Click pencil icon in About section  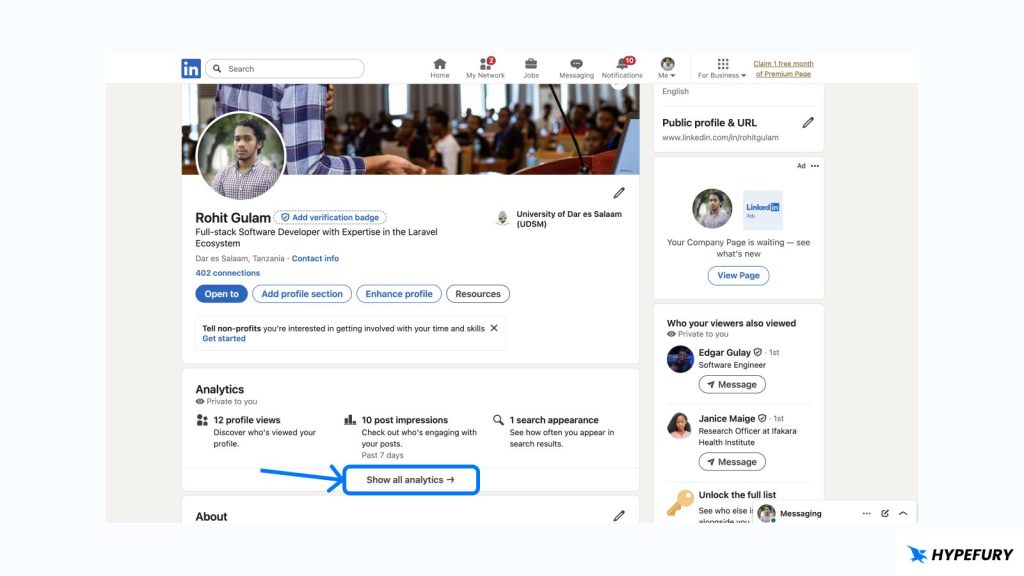(619, 516)
